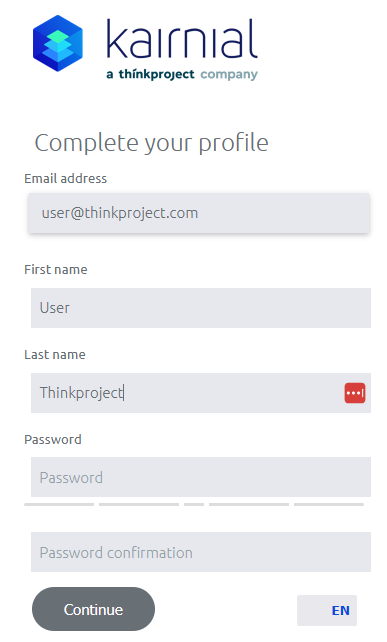Click the Complete your profile heading
Screen dimensions: 387x642
152,143
